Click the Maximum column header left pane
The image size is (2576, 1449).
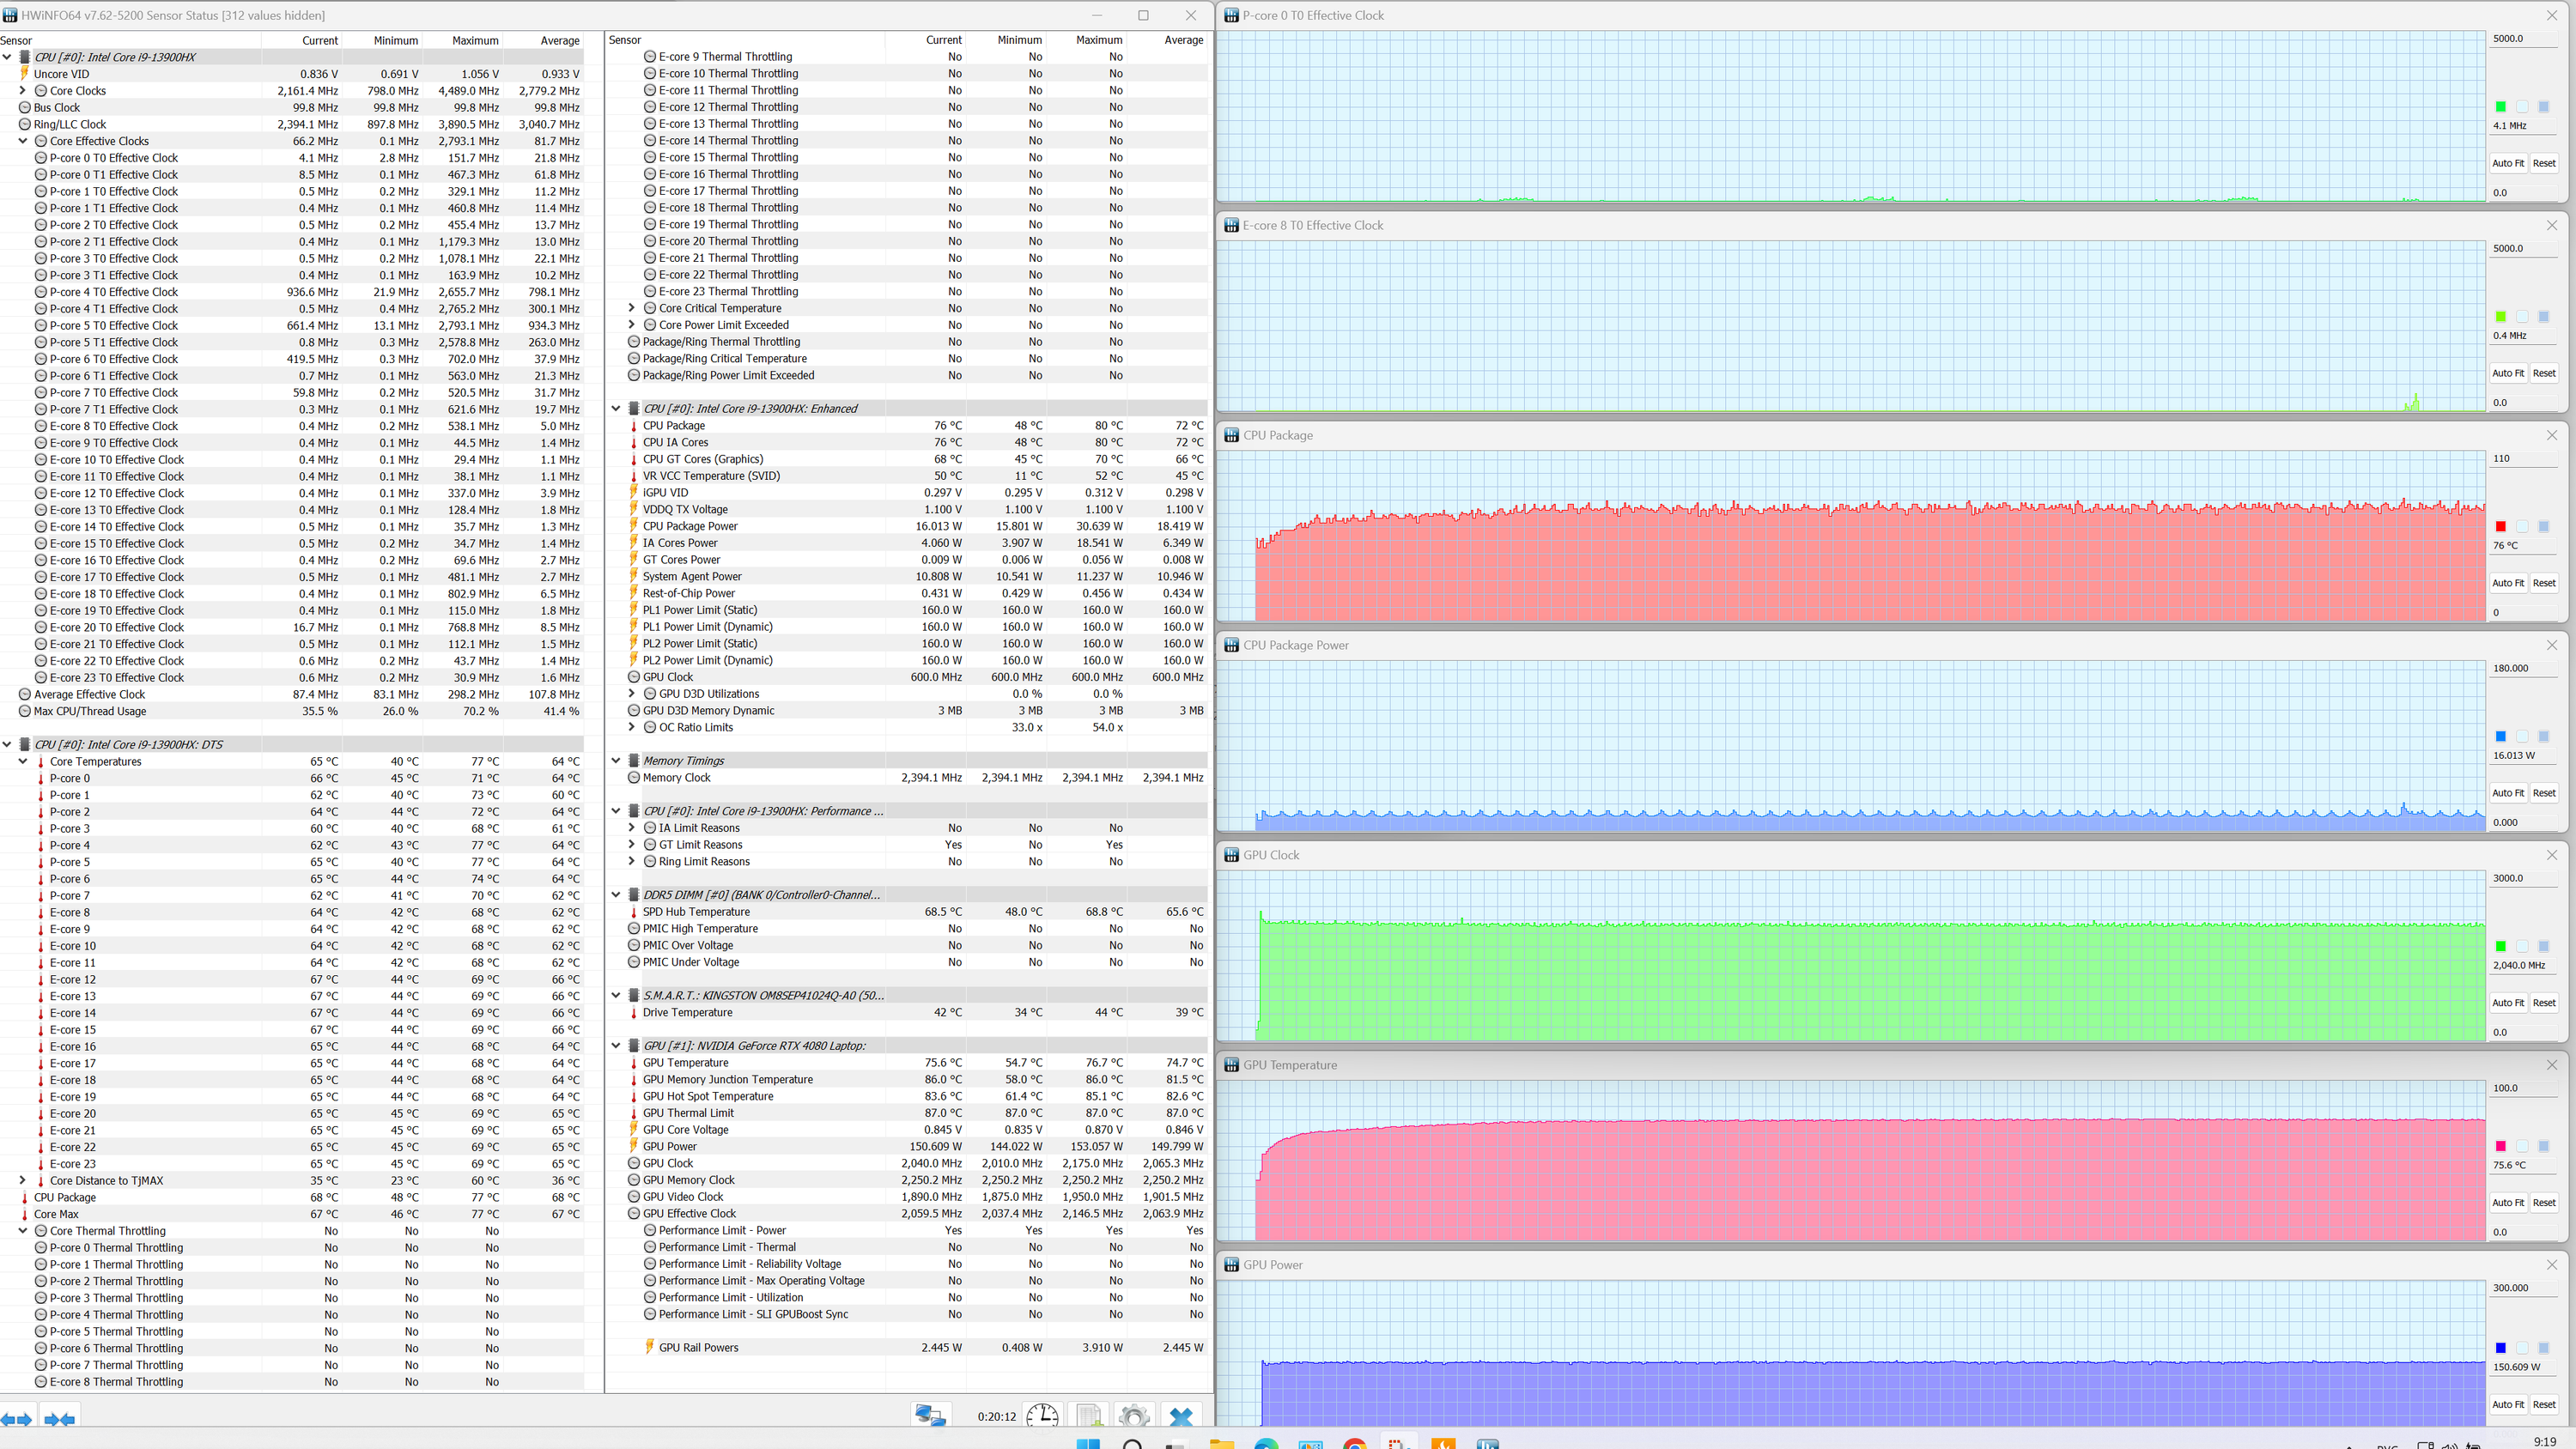pyautogui.click(x=474, y=40)
